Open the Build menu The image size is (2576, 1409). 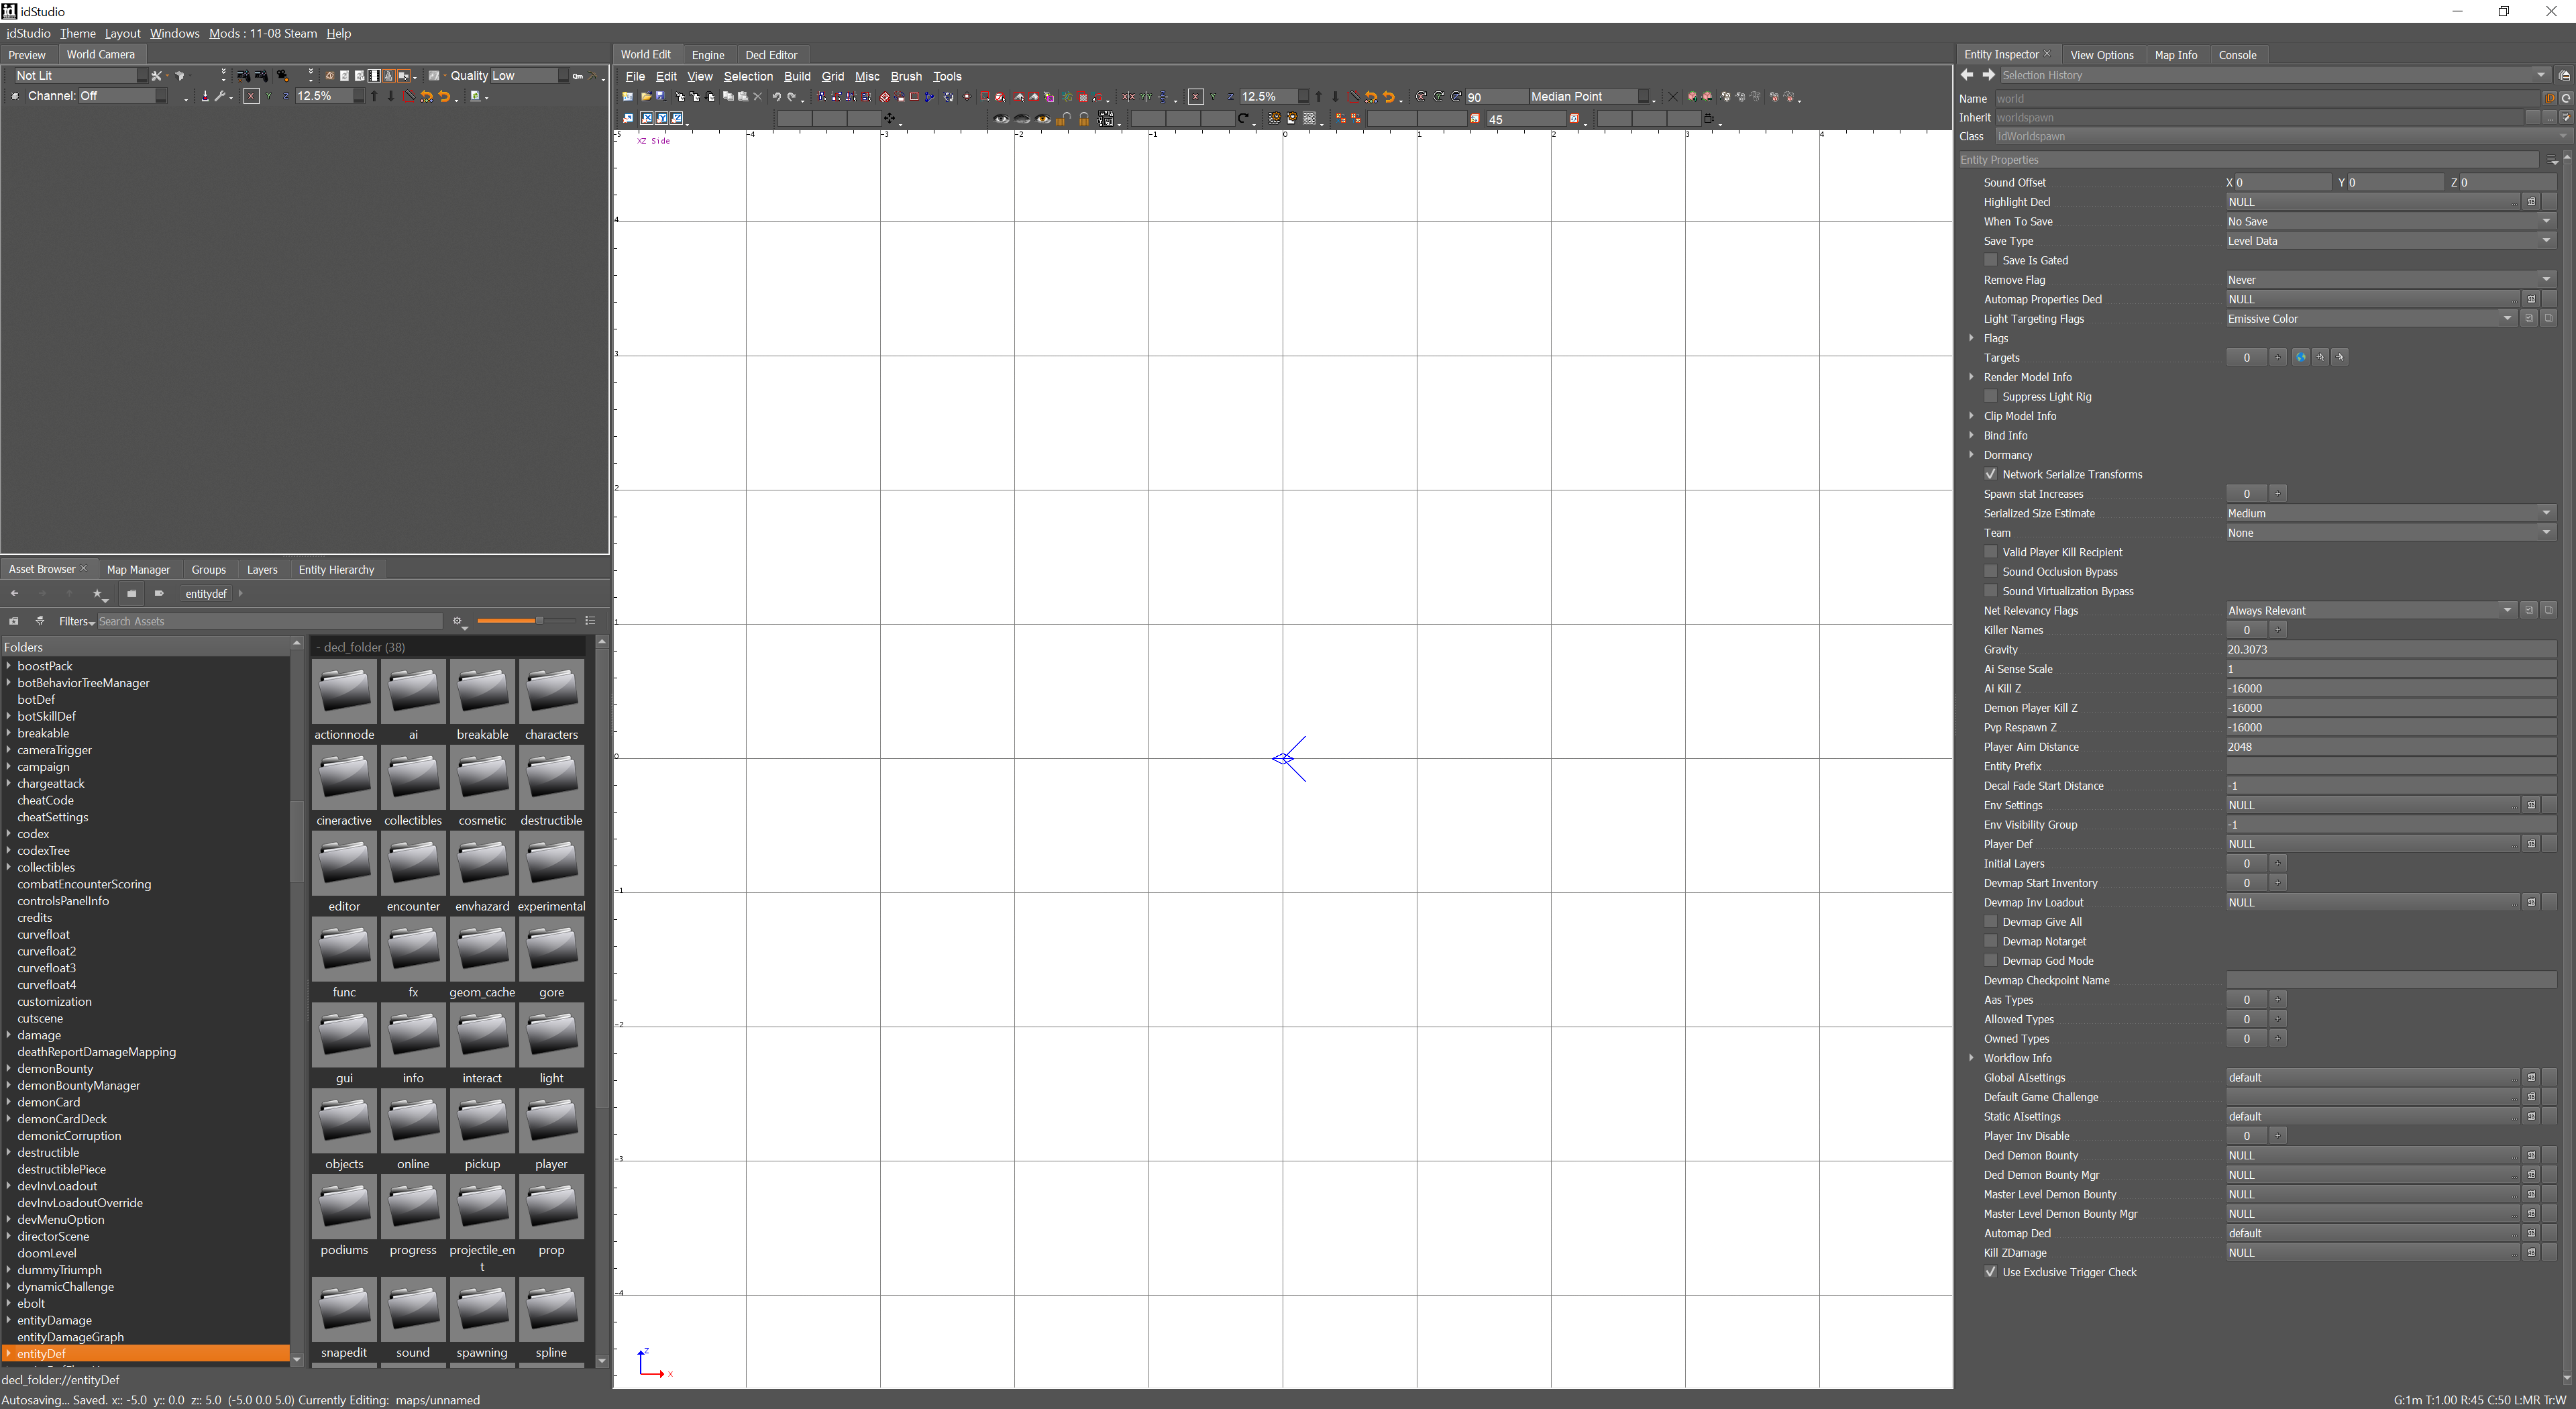[797, 76]
